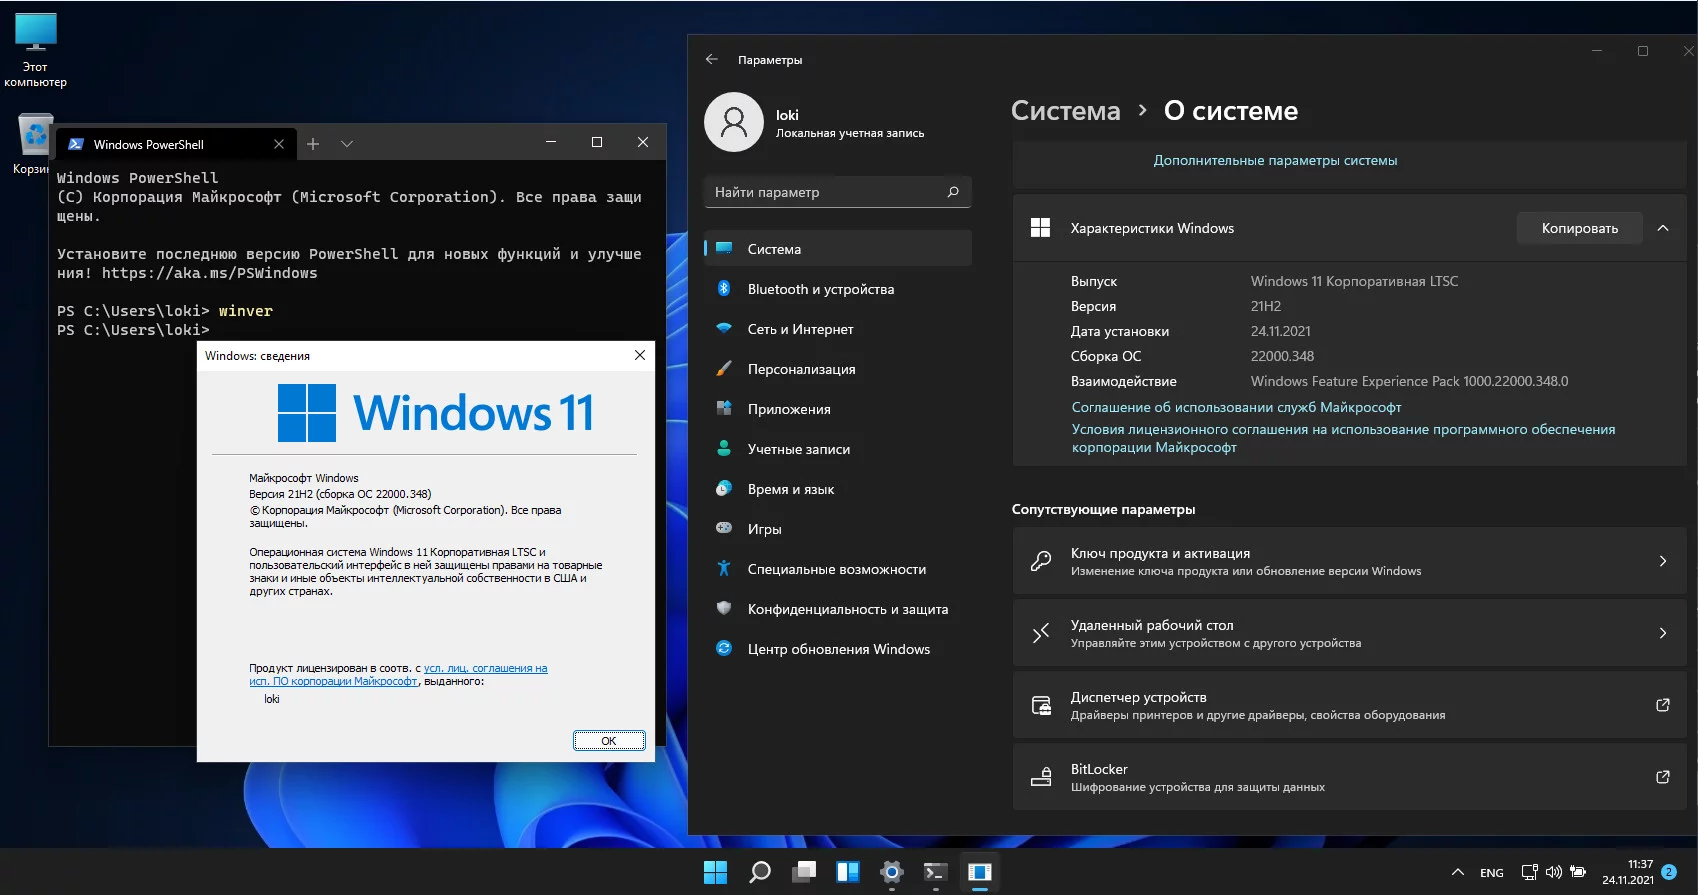Click the loki user account avatar

pyautogui.click(x=734, y=122)
